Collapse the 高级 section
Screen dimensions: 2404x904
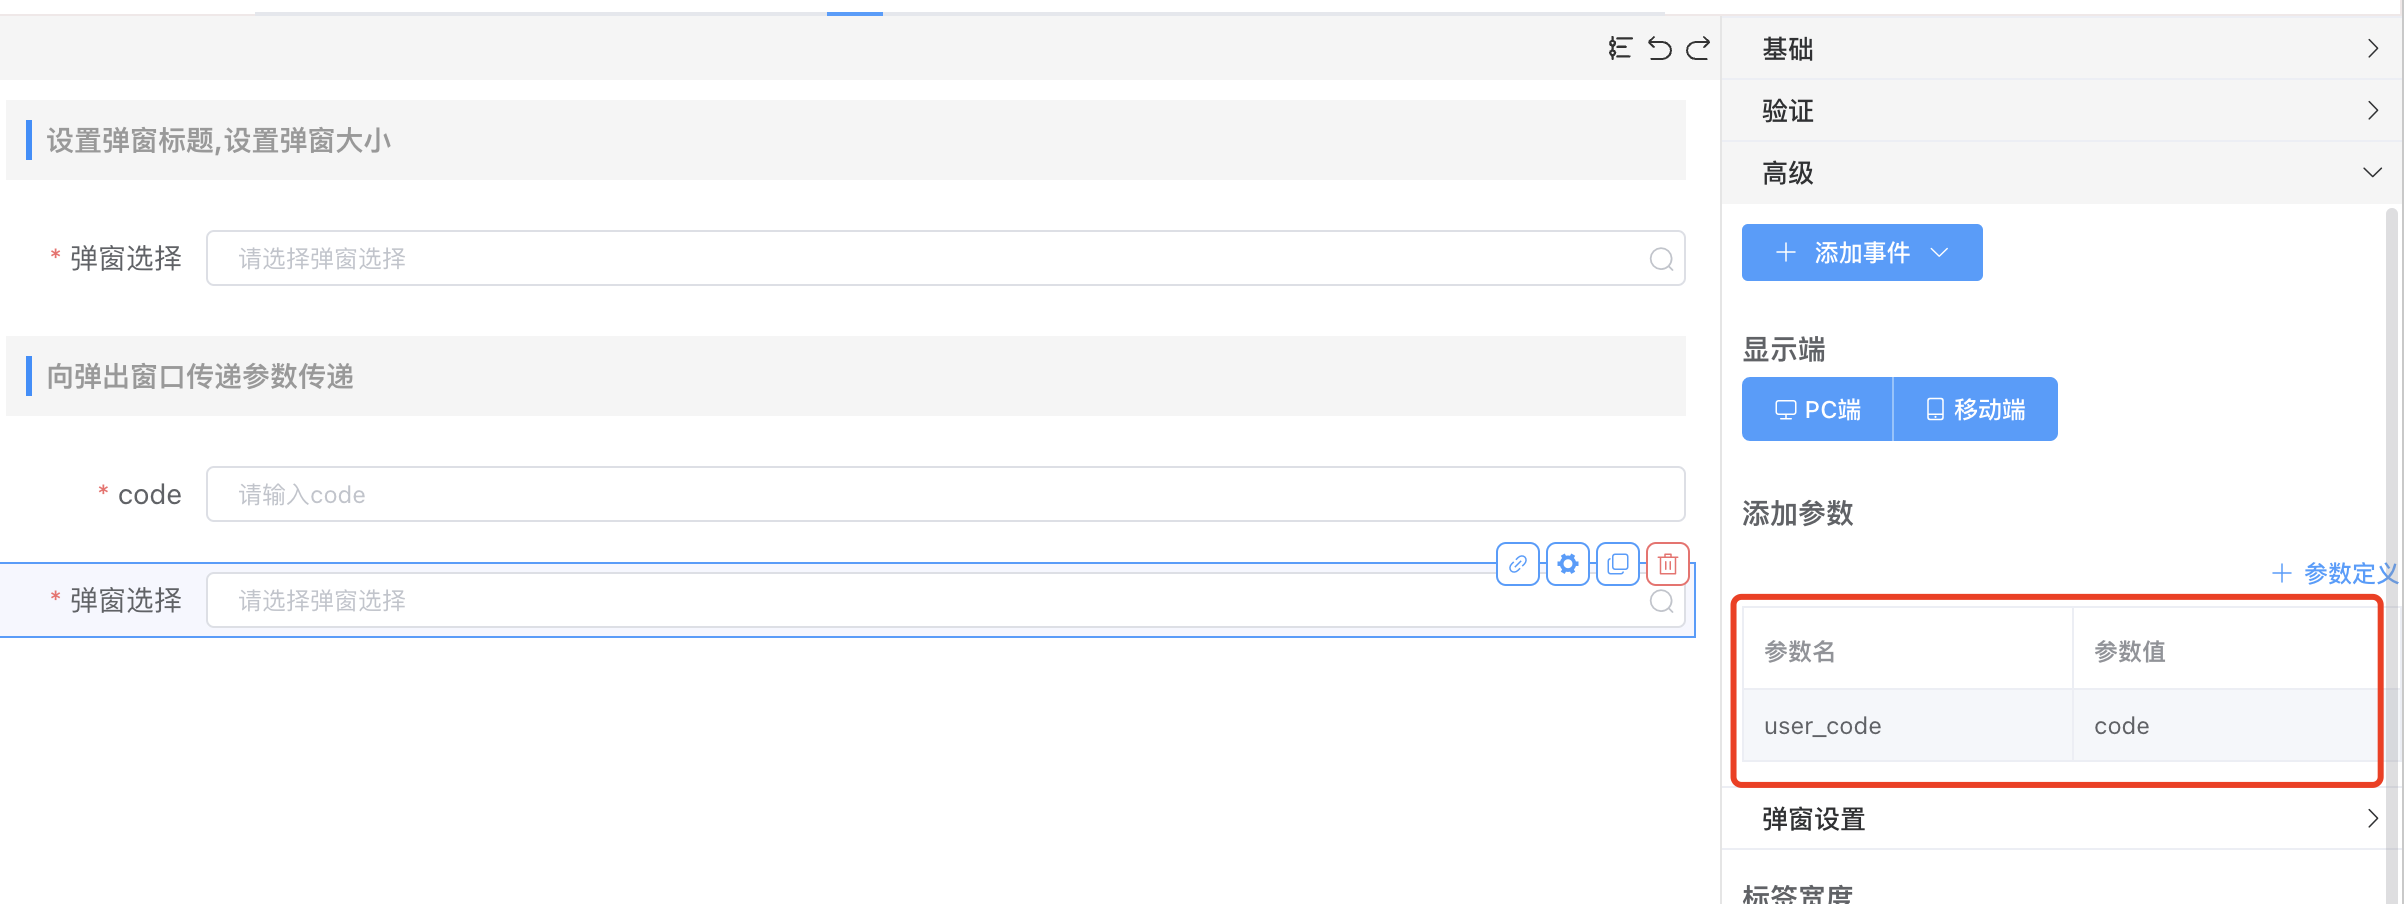pyautogui.click(x=2062, y=173)
